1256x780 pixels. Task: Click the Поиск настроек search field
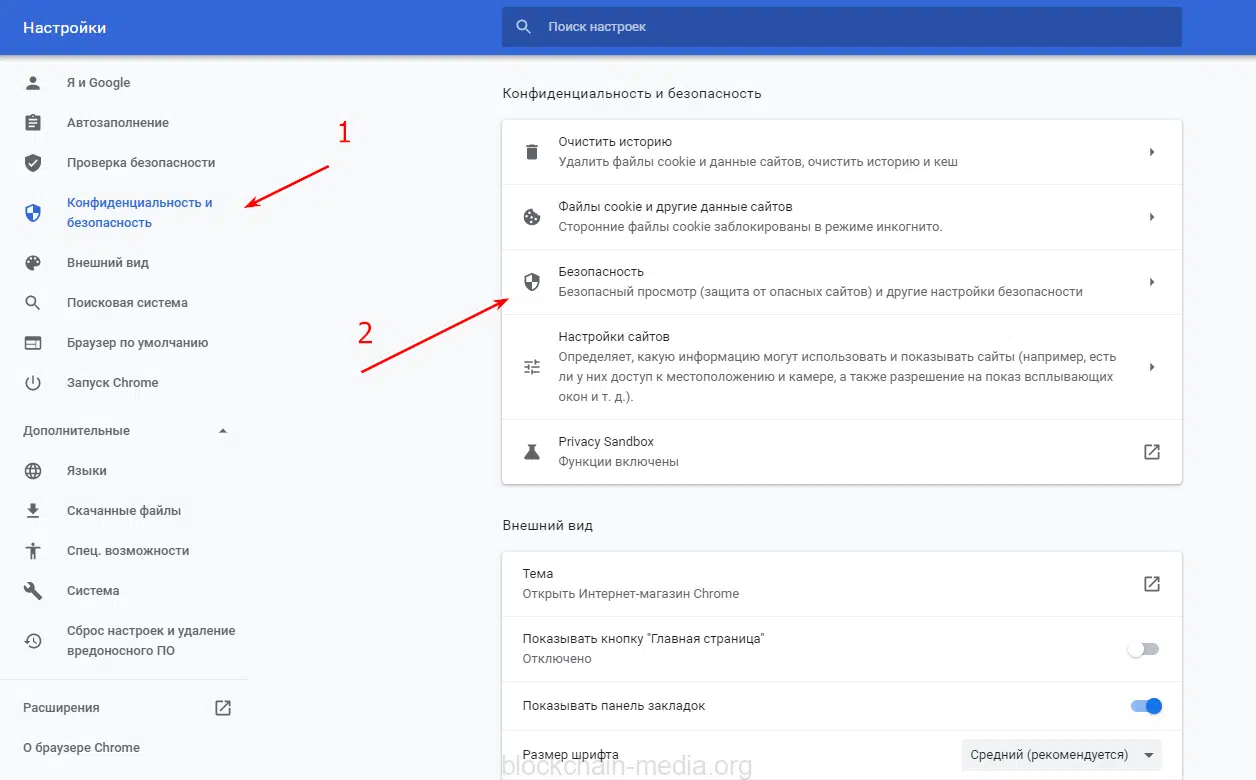tap(850, 27)
